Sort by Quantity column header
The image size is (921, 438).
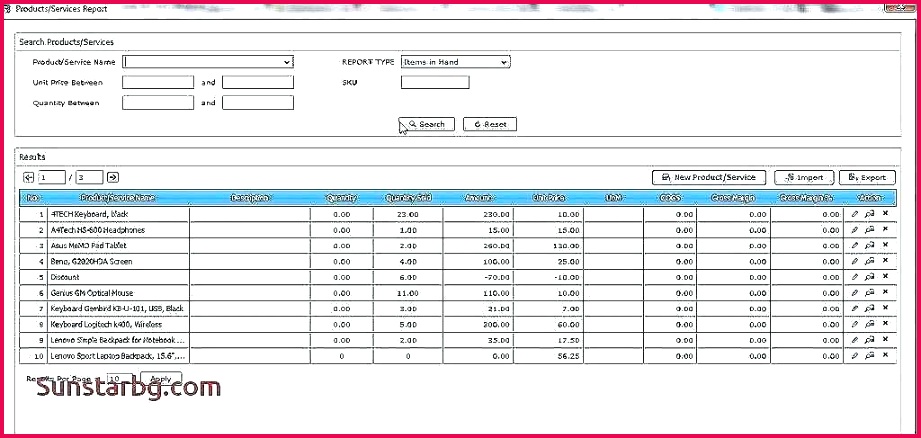[341, 198]
